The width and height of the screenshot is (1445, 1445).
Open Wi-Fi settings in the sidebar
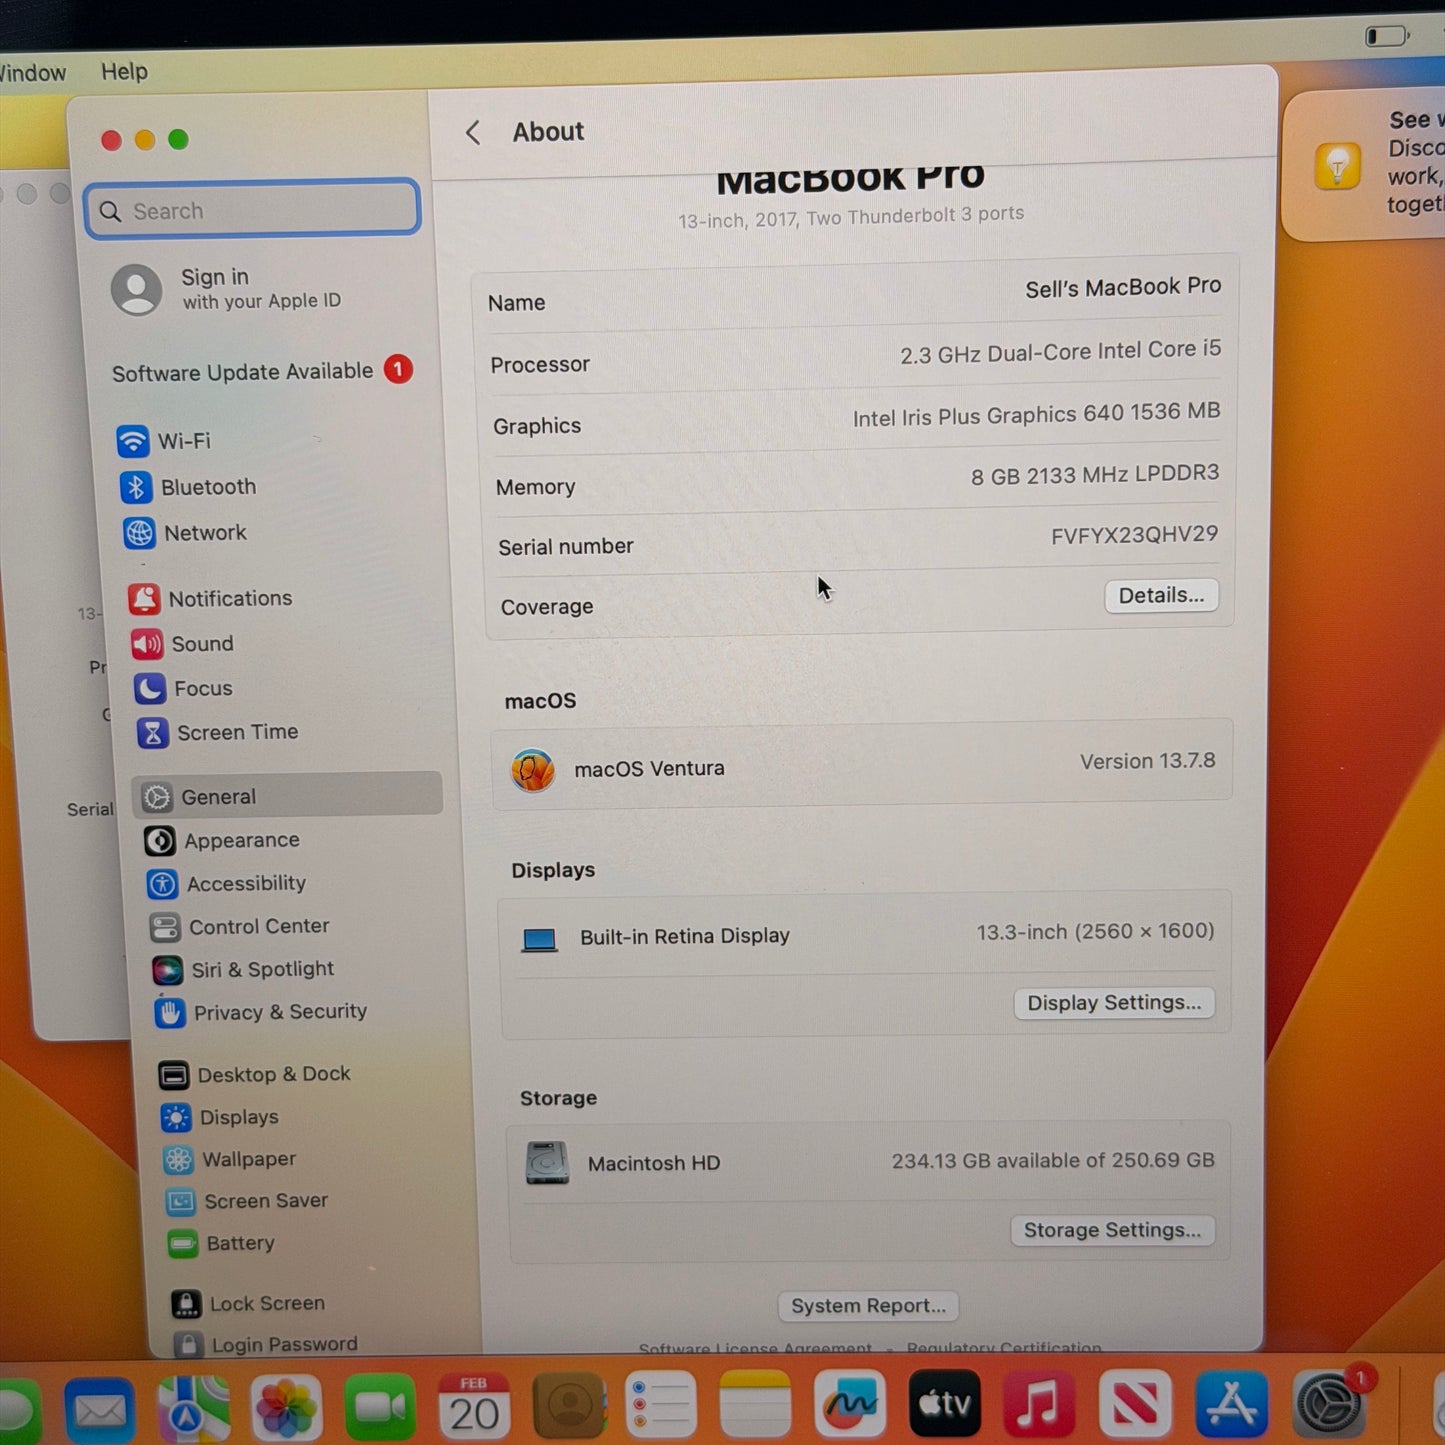pos(165,441)
